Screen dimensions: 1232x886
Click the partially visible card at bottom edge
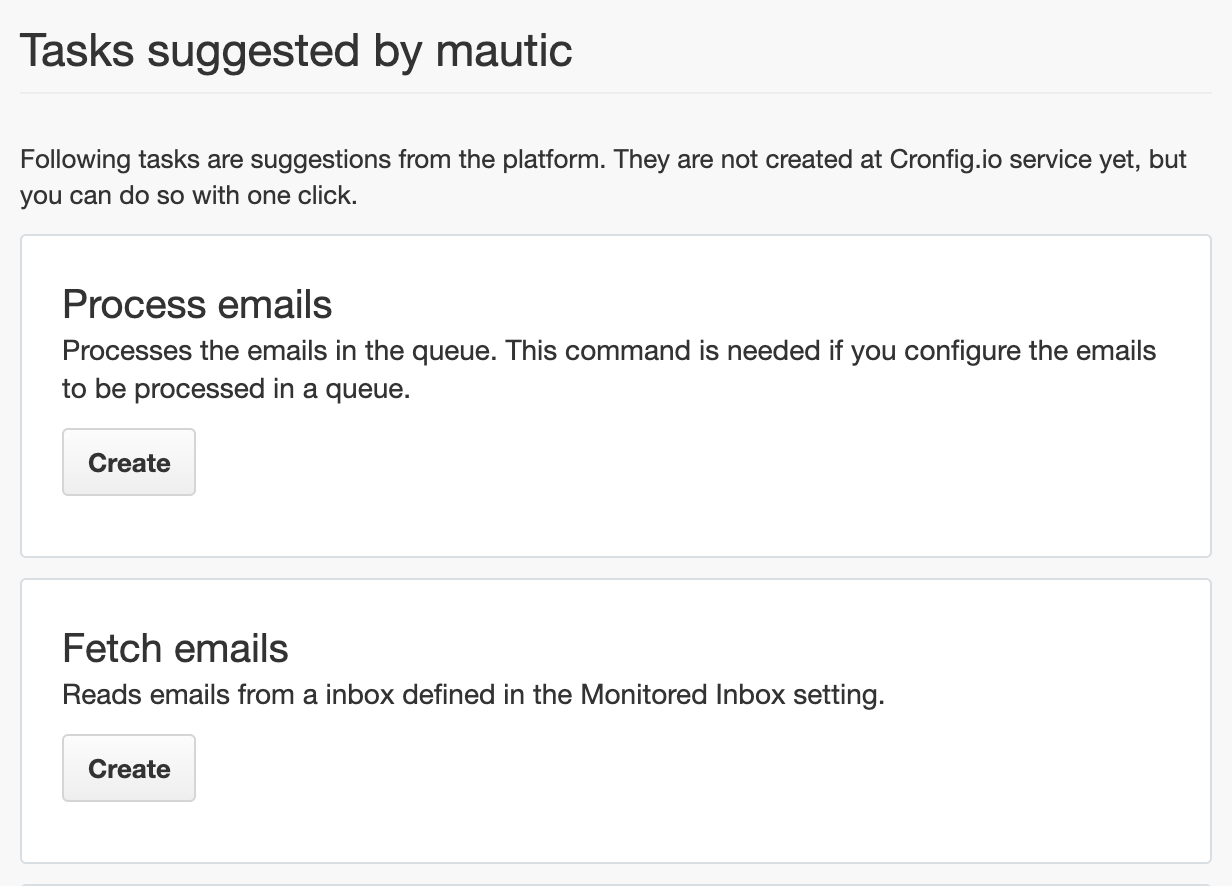click(x=616, y=884)
